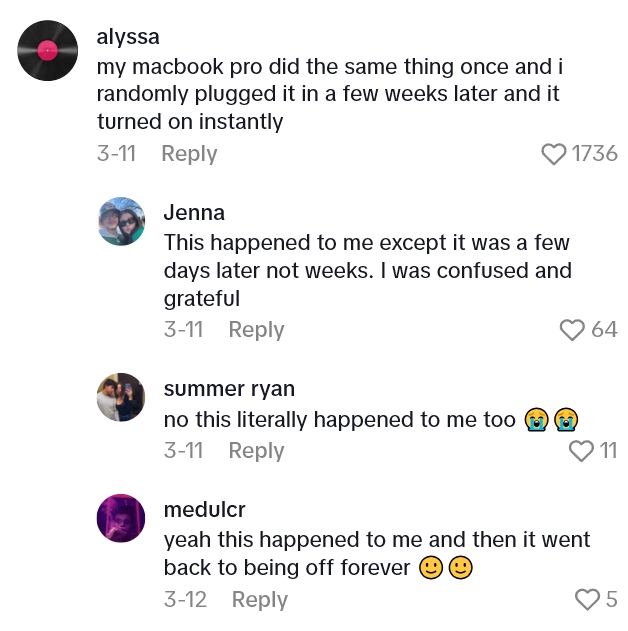The image size is (628, 631).
Task: Click the 3-12 date on medulcr's reply
Action: (x=186, y=600)
